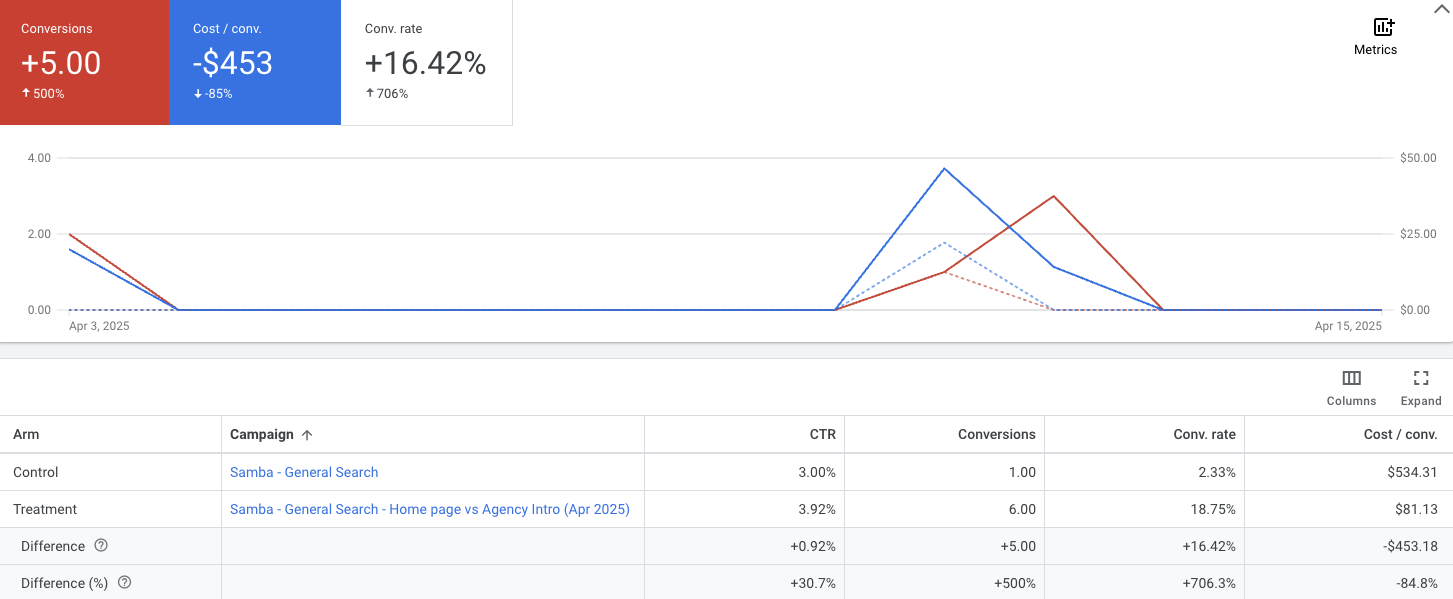Viewport: 1453px width, 599px height.
Task: Click the Arm column header
Action: coord(26,434)
